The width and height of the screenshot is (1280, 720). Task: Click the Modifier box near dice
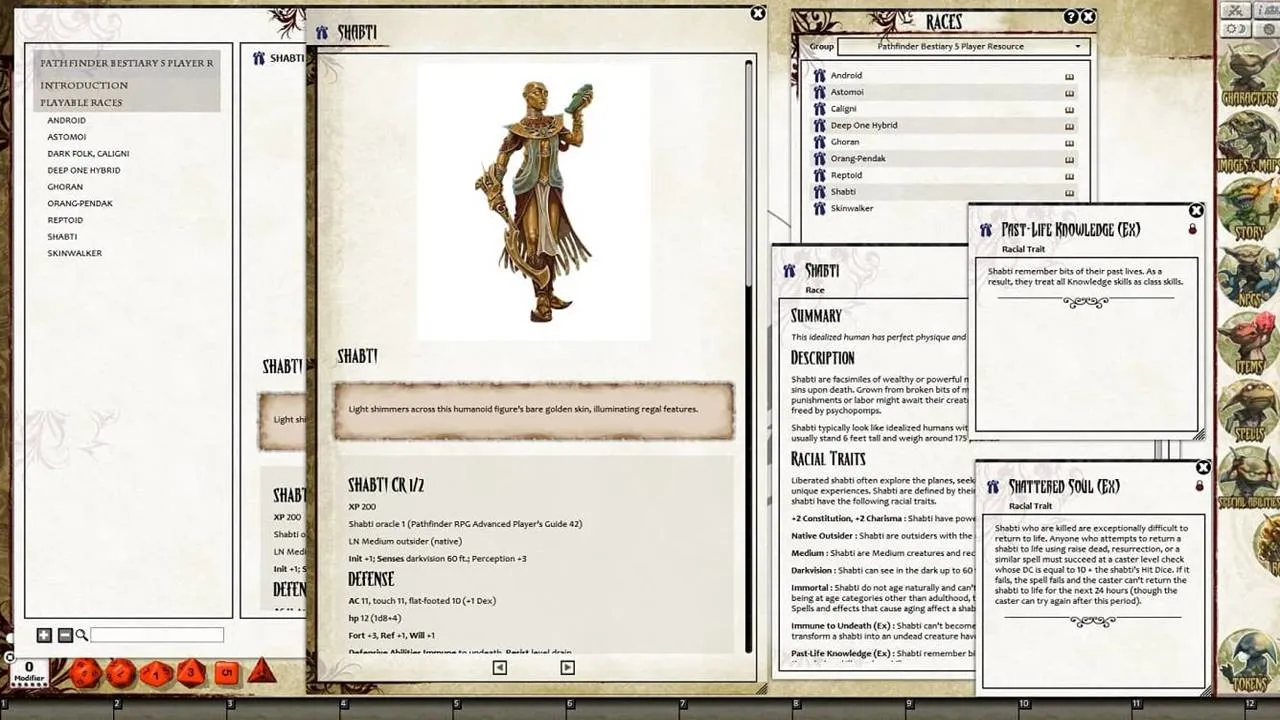(29, 672)
